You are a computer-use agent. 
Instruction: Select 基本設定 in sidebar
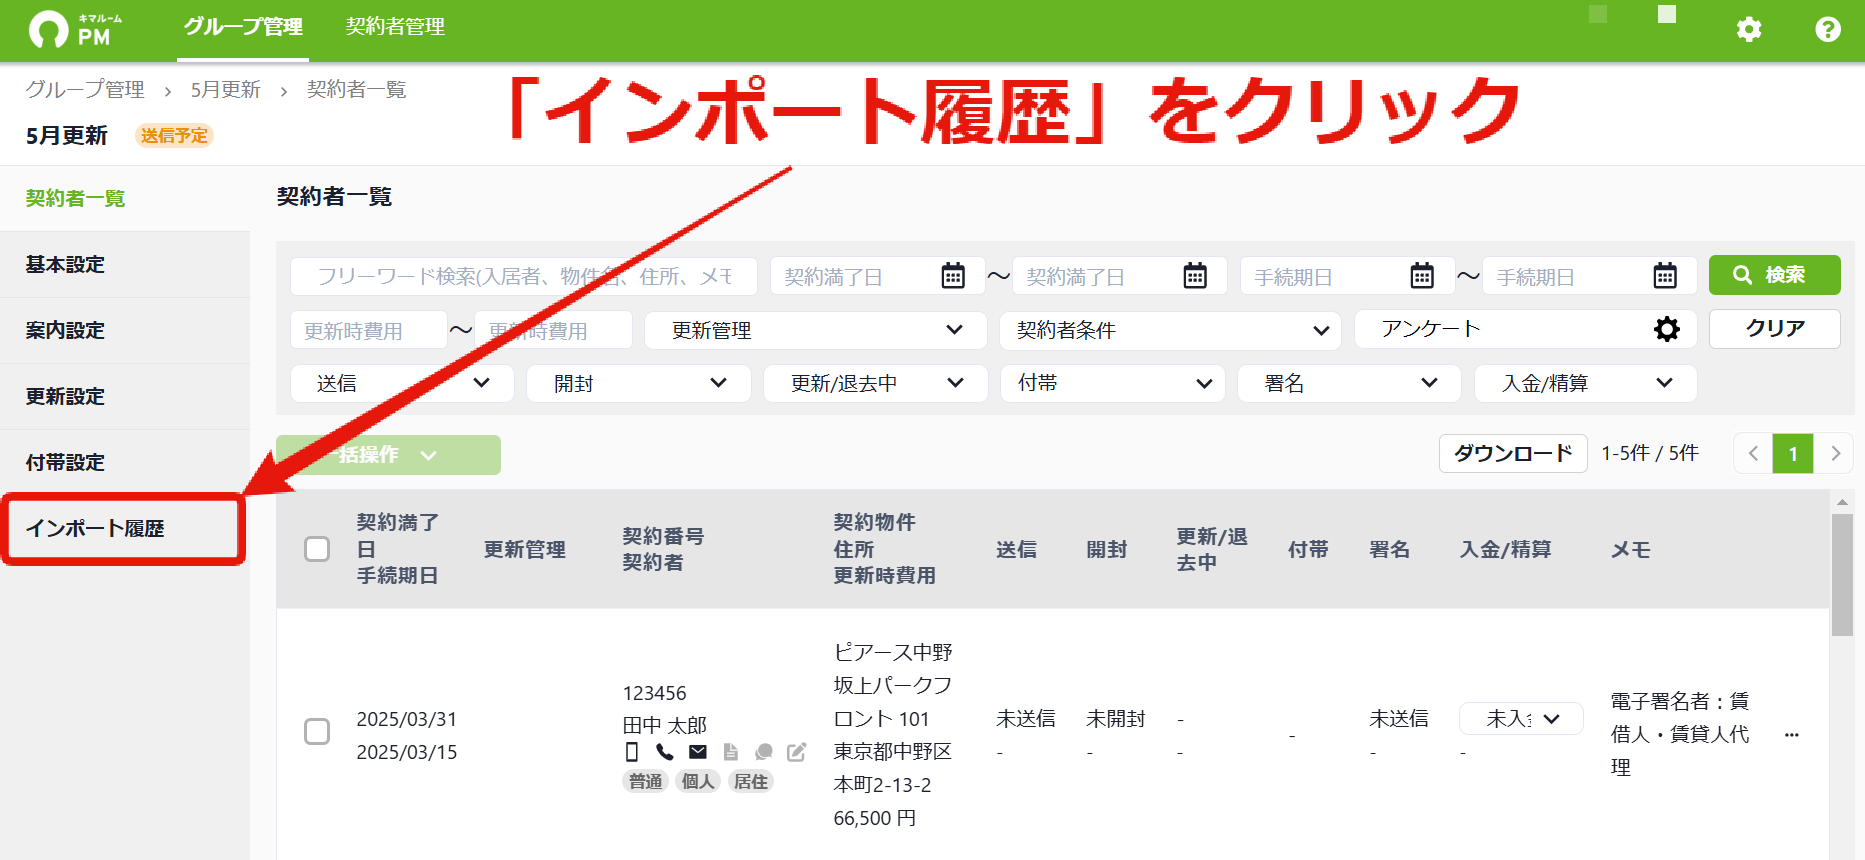point(124,264)
